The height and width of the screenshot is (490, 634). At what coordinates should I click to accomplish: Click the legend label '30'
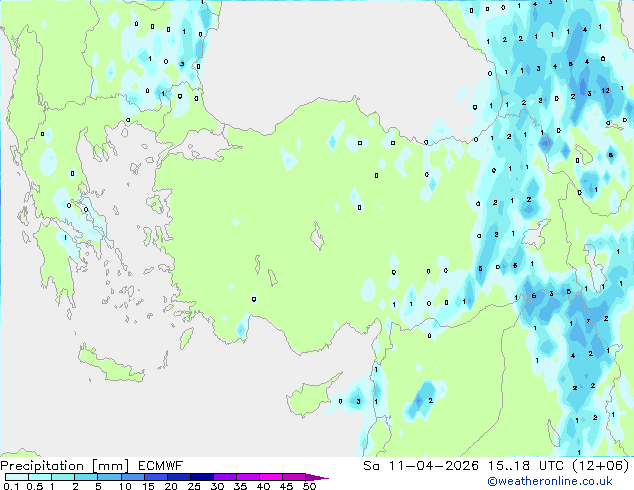point(217,486)
